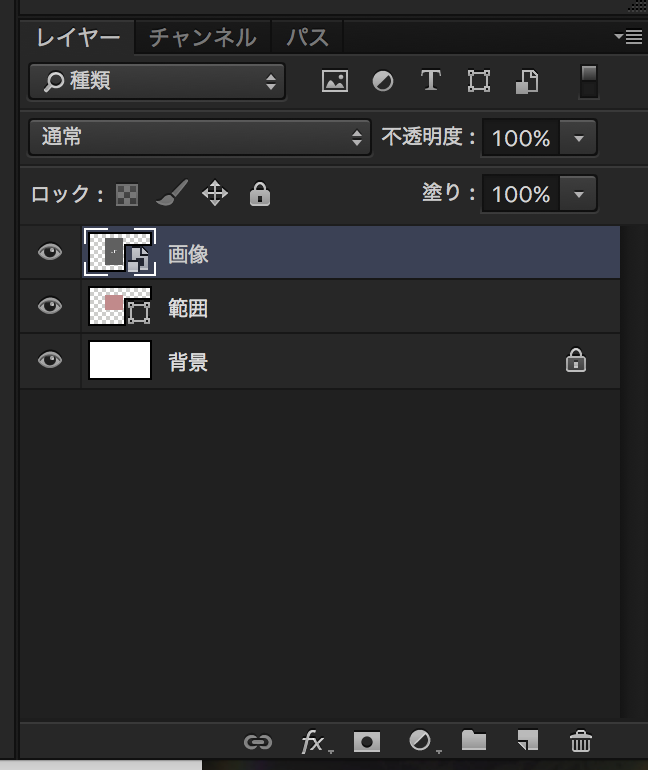
Task: Delete layer using the trash icon
Action: pos(580,741)
